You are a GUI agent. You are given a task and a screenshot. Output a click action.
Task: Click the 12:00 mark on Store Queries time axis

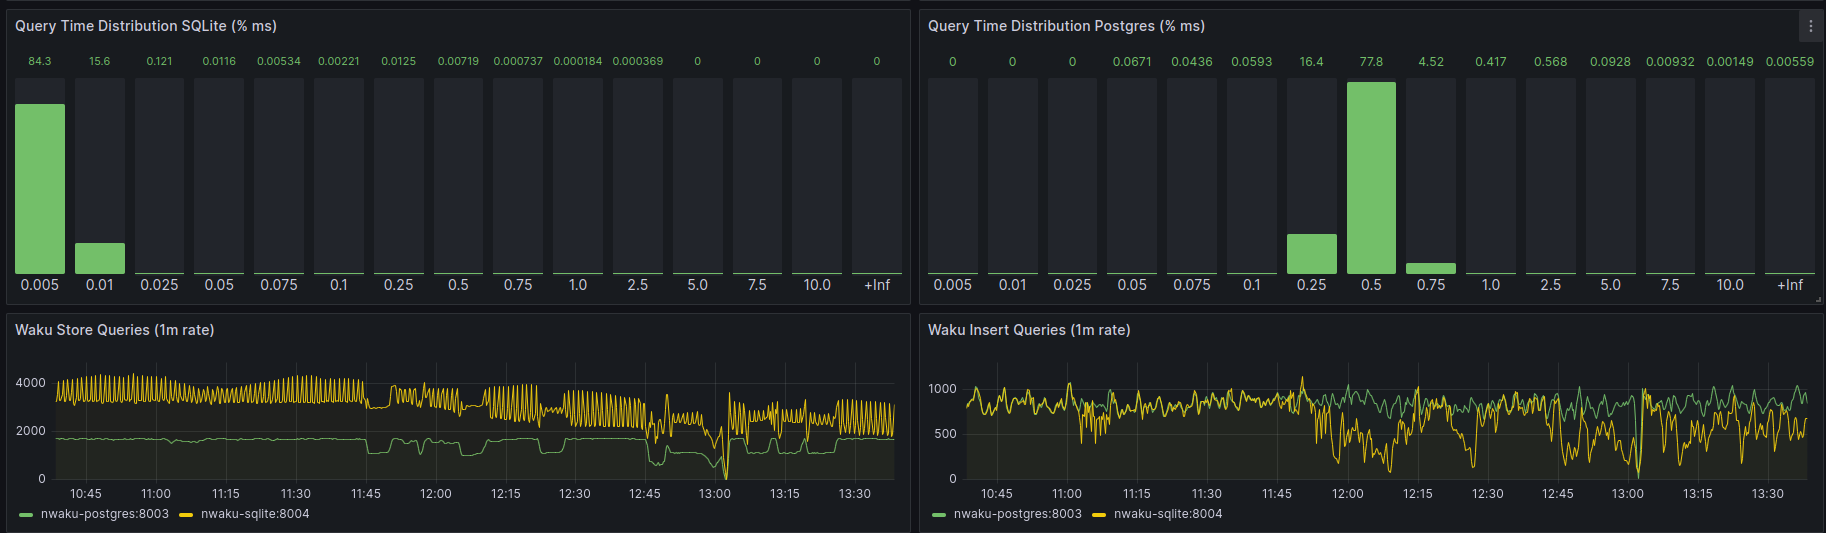click(436, 494)
